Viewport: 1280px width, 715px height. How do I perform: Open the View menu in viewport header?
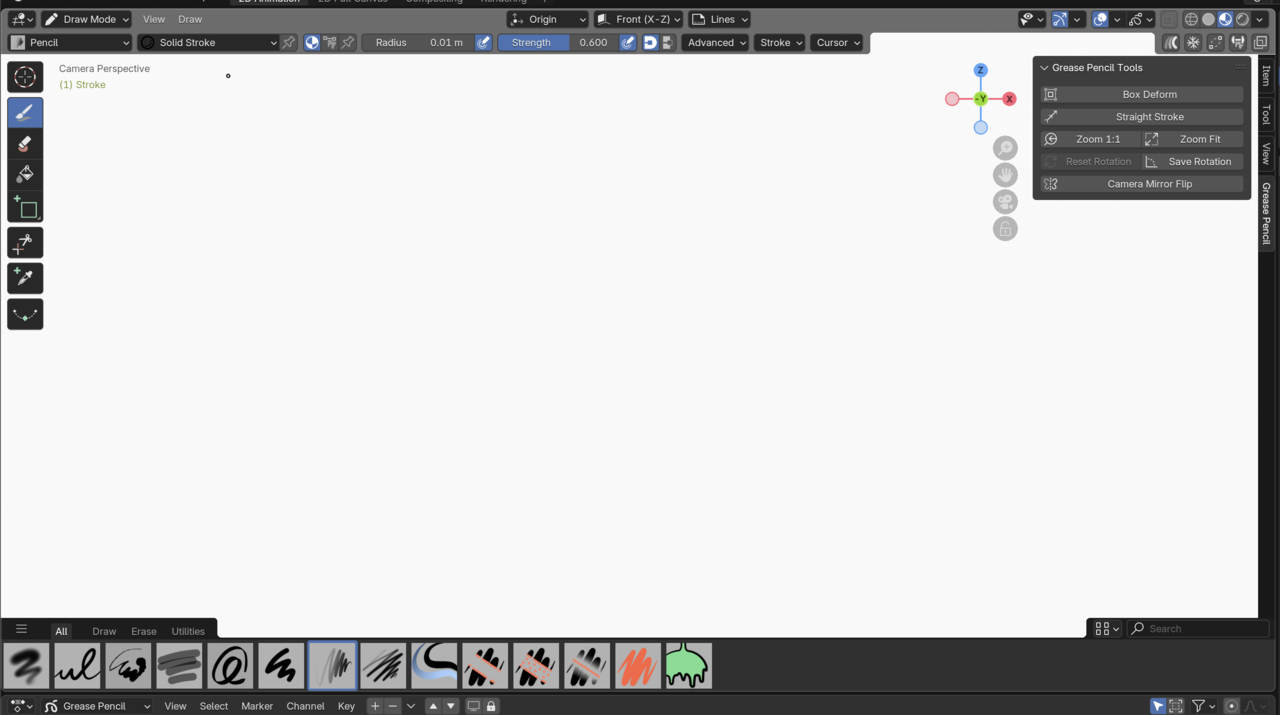(153, 19)
